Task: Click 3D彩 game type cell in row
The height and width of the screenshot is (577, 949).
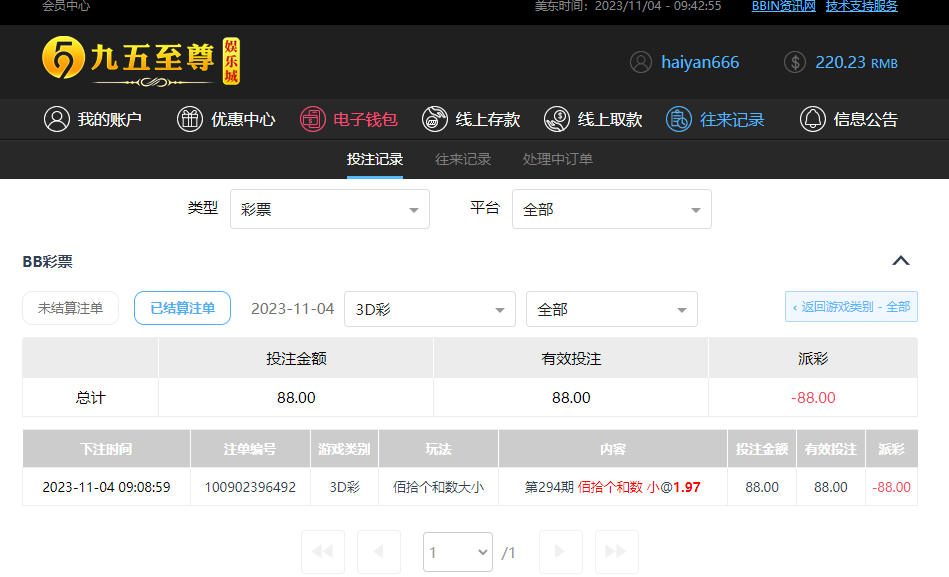Action: click(x=344, y=487)
